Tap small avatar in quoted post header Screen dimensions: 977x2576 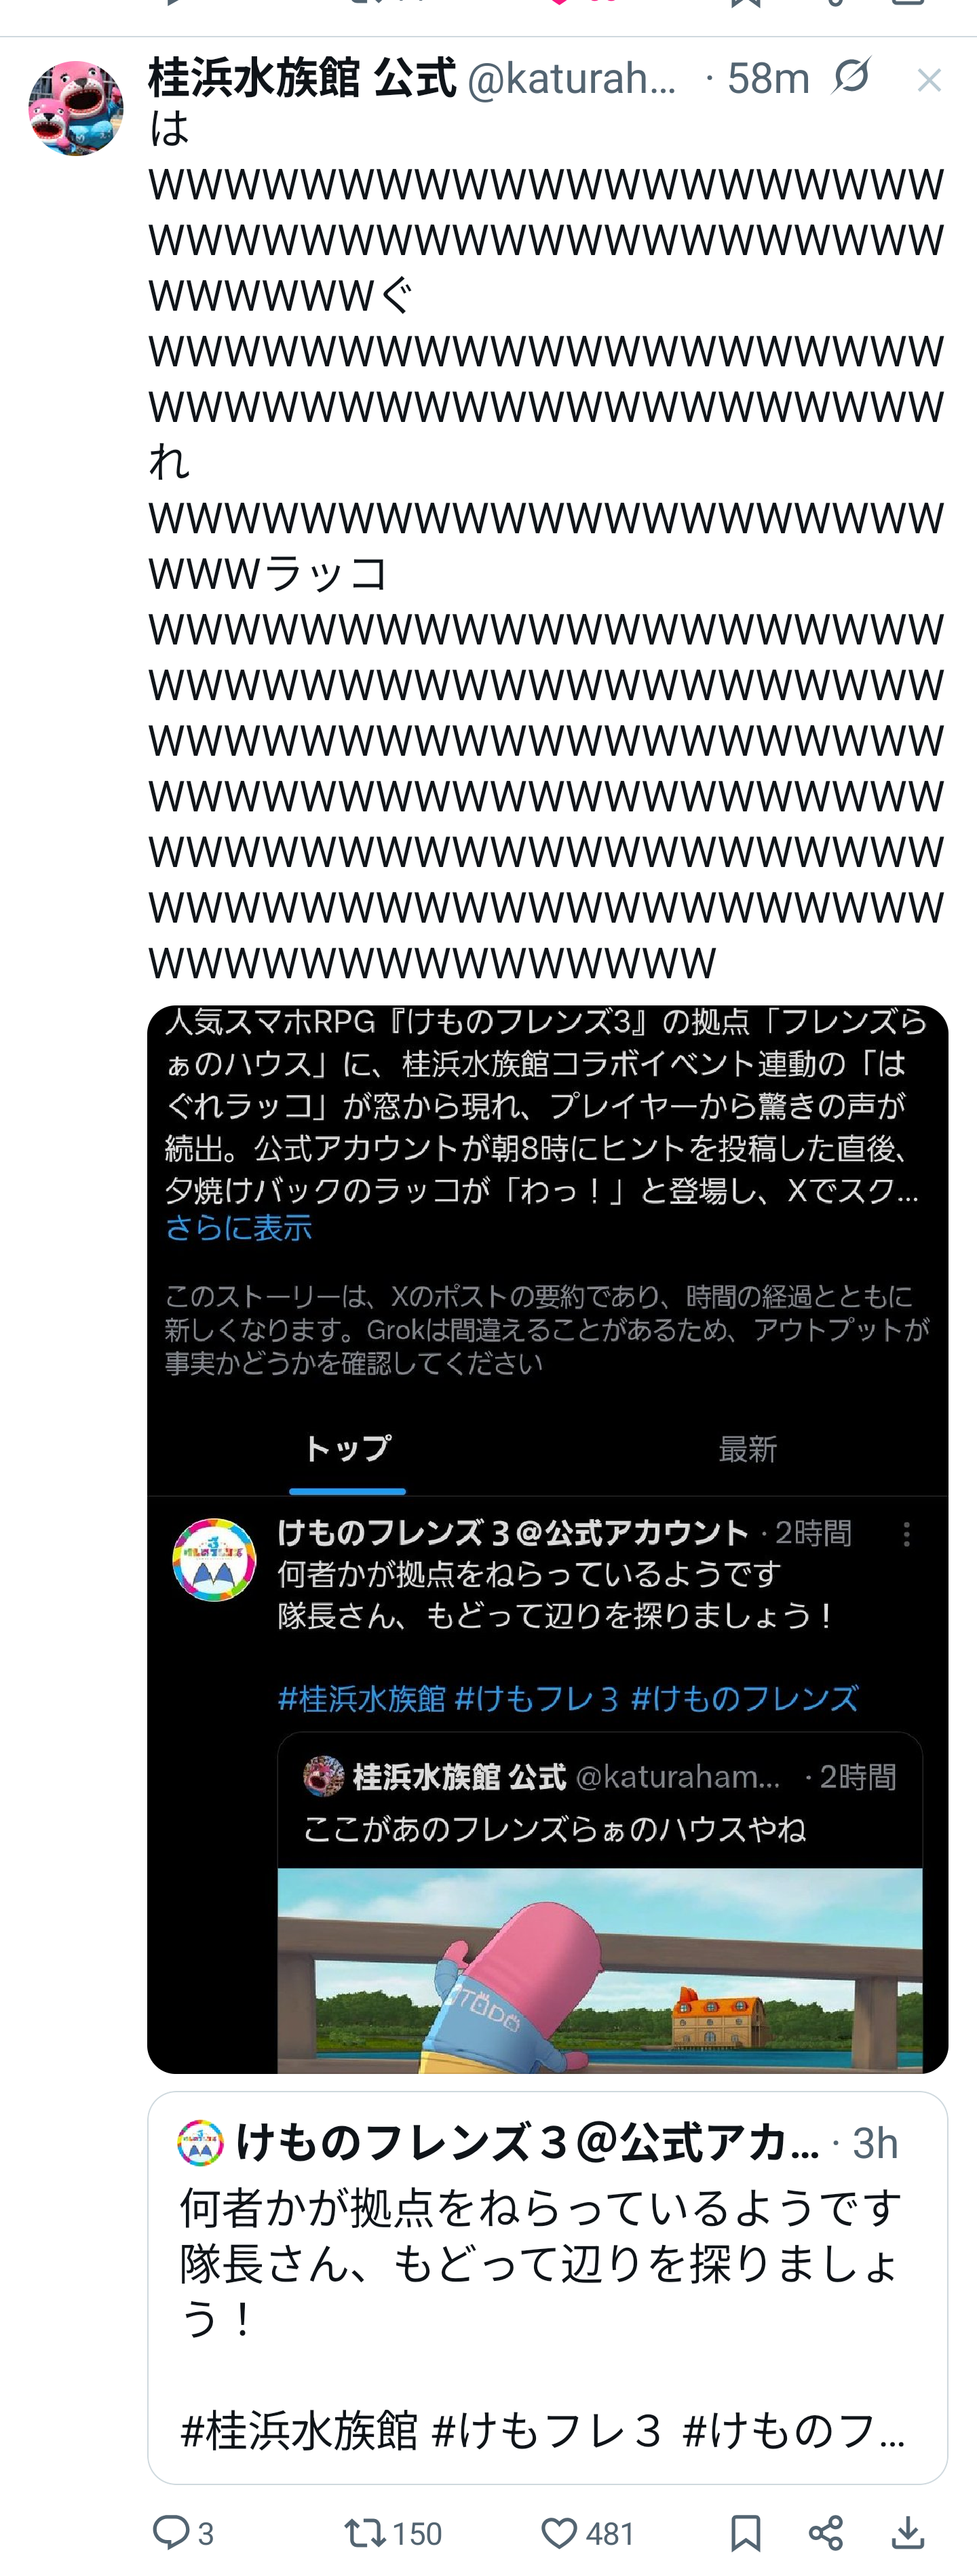[x=199, y=2143]
